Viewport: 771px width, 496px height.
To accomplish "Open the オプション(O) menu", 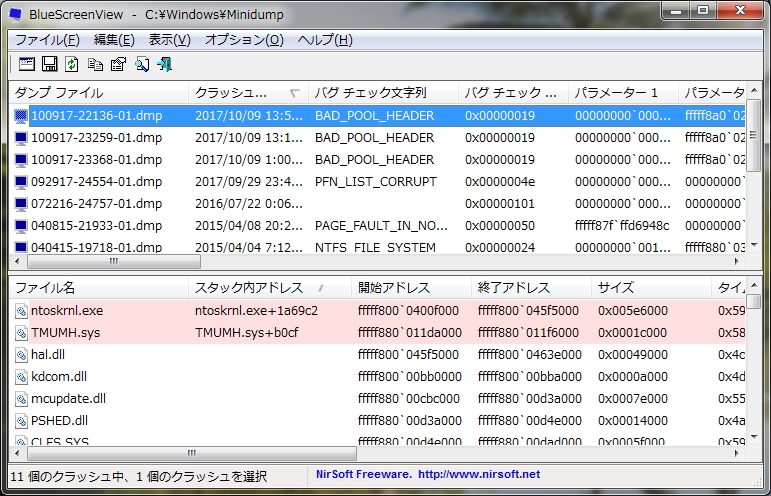I will click(x=244, y=40).
